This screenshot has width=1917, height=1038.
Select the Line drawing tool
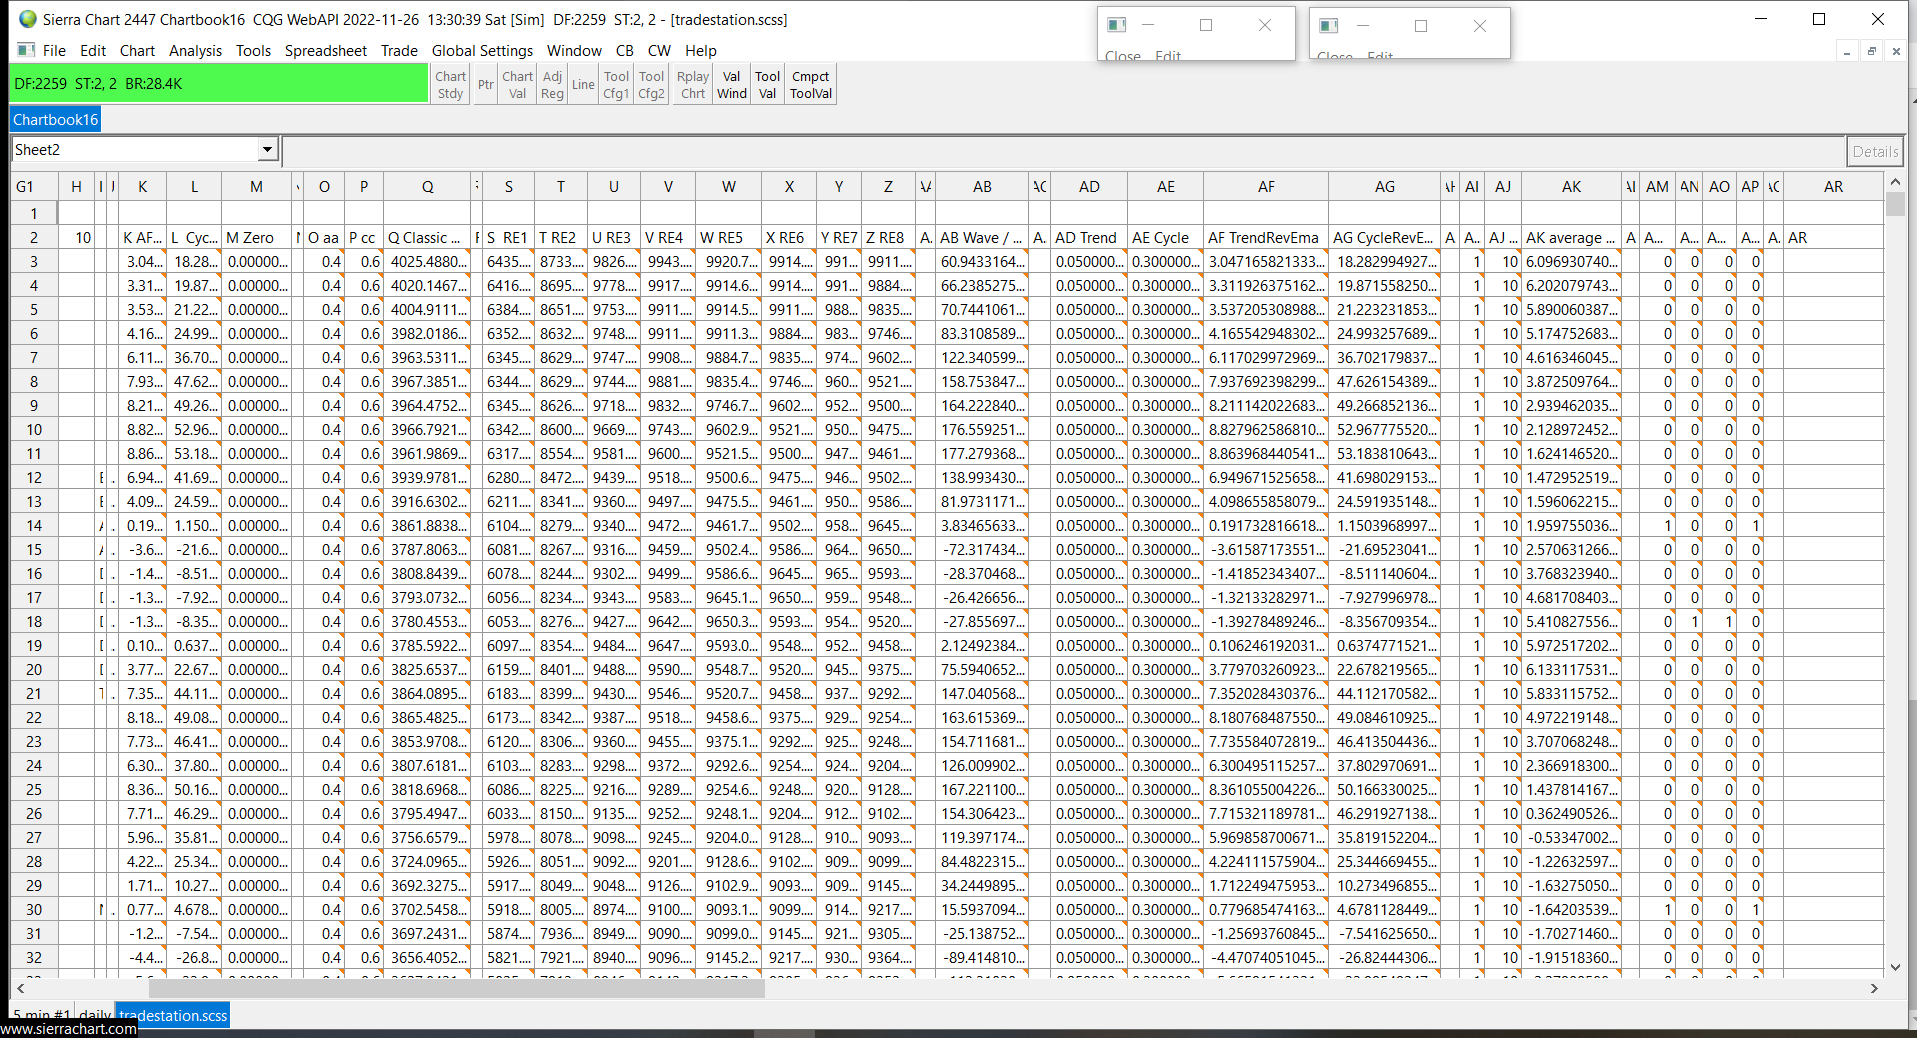tap(583, 85)
